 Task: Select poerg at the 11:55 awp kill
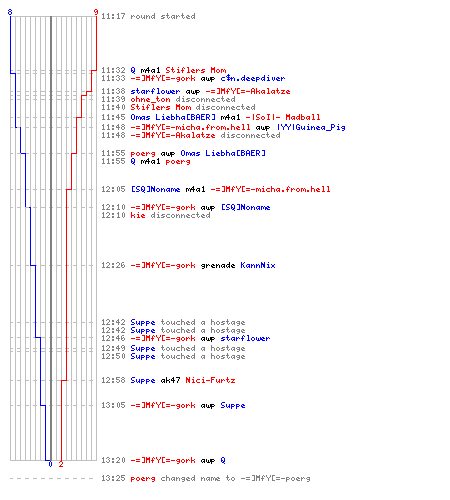pos(143,153)
